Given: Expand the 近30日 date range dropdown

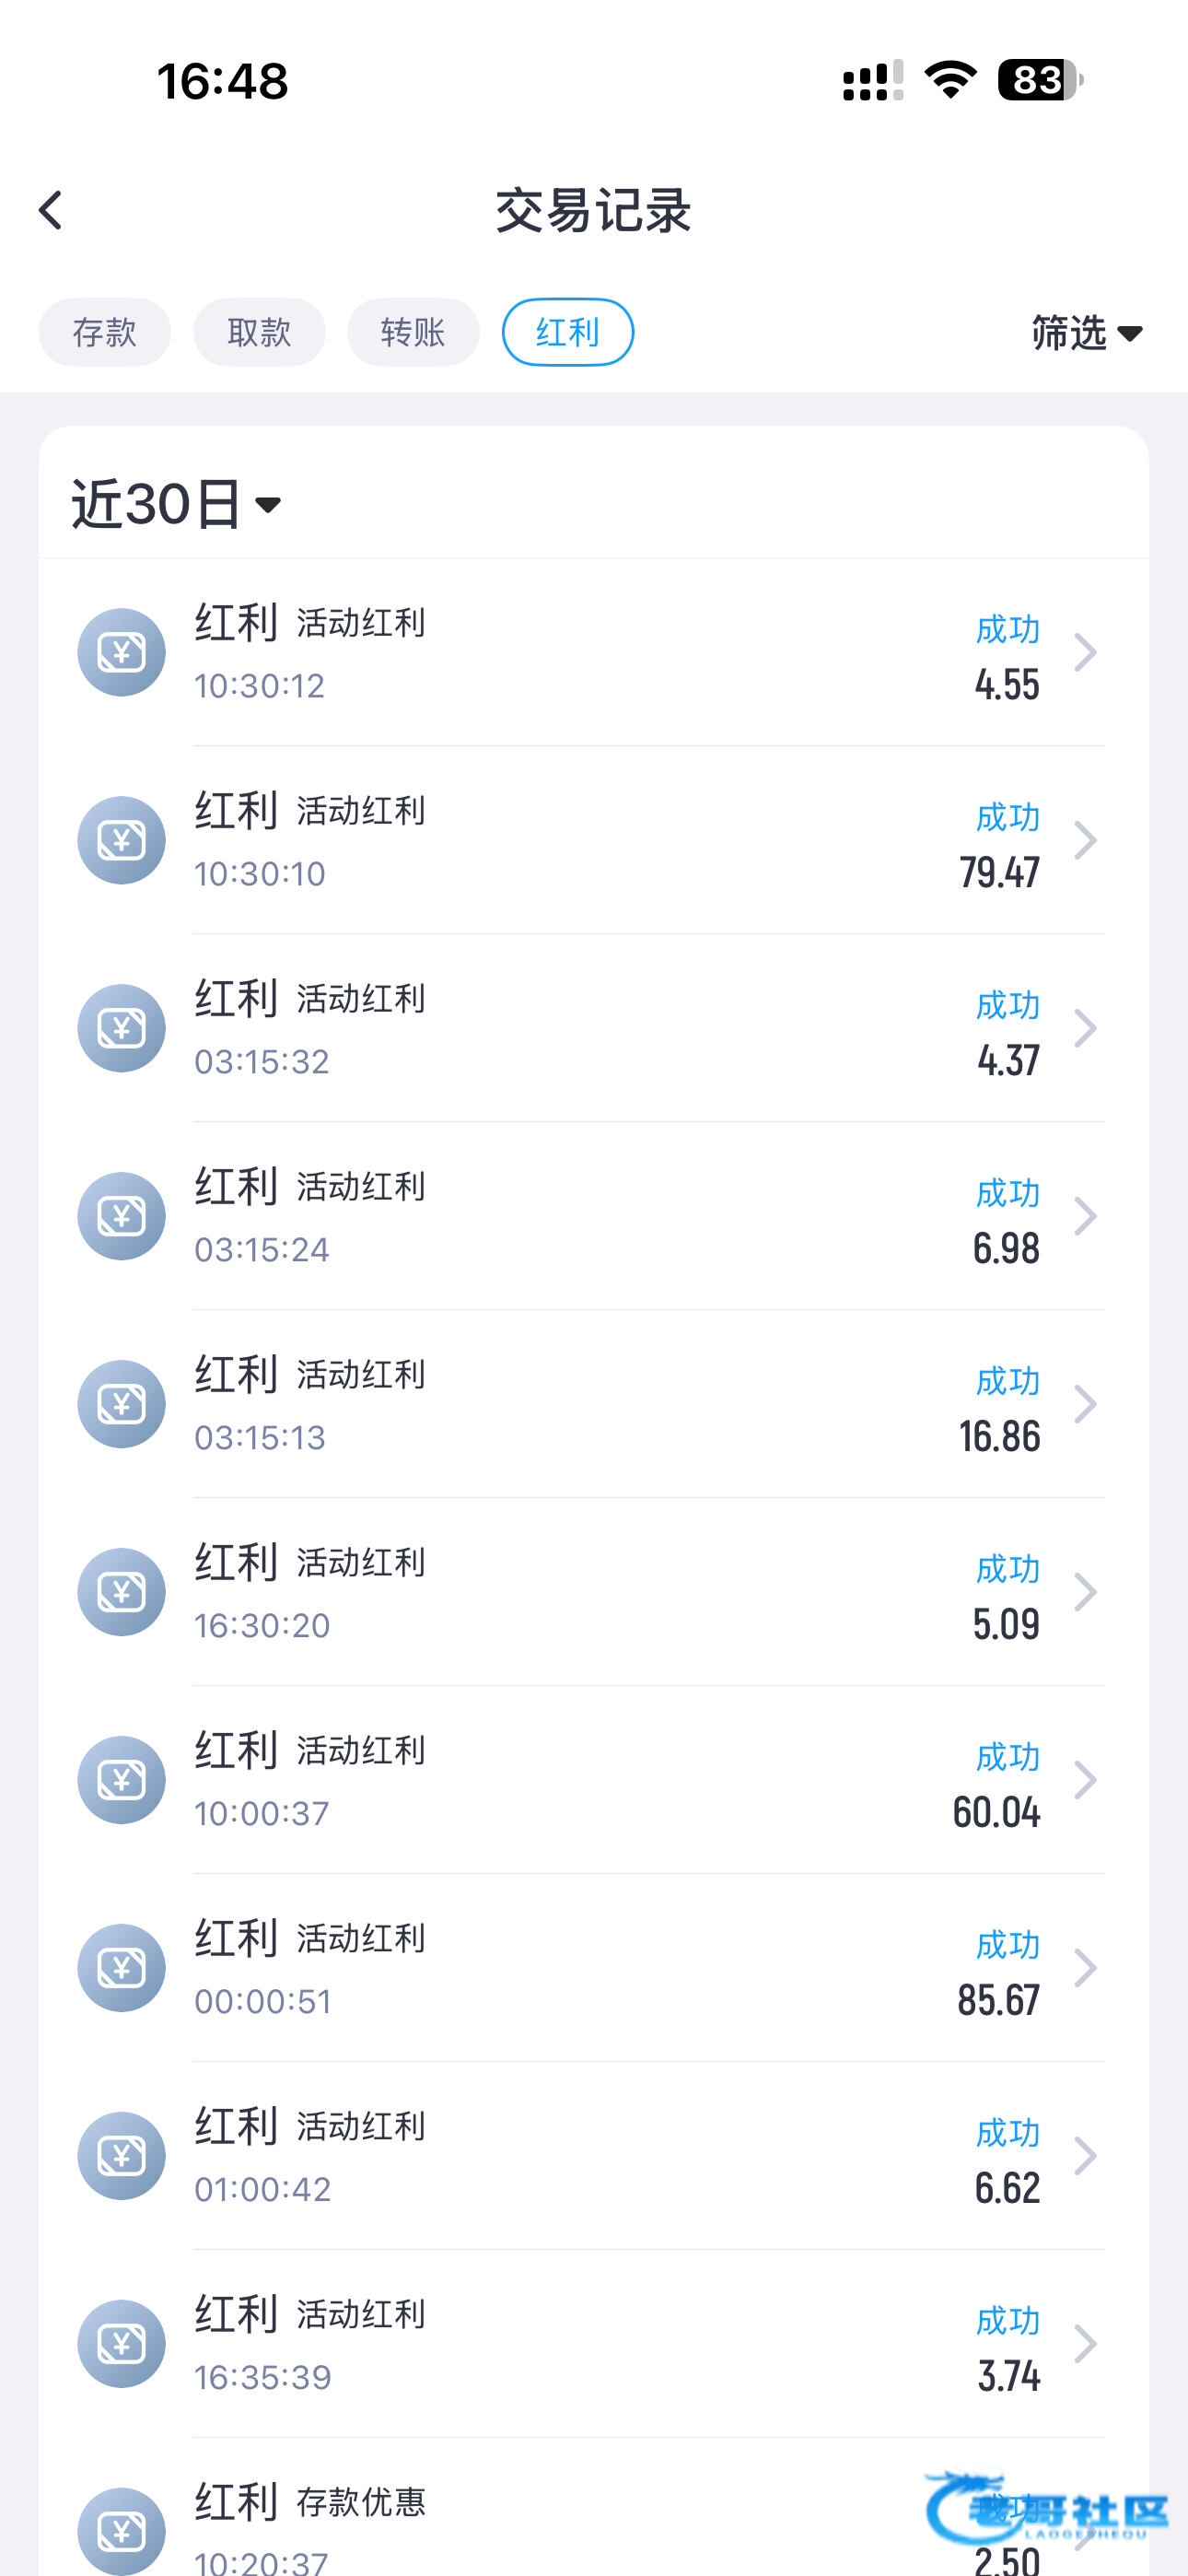Looking at the screenshot, I should 176,503.
